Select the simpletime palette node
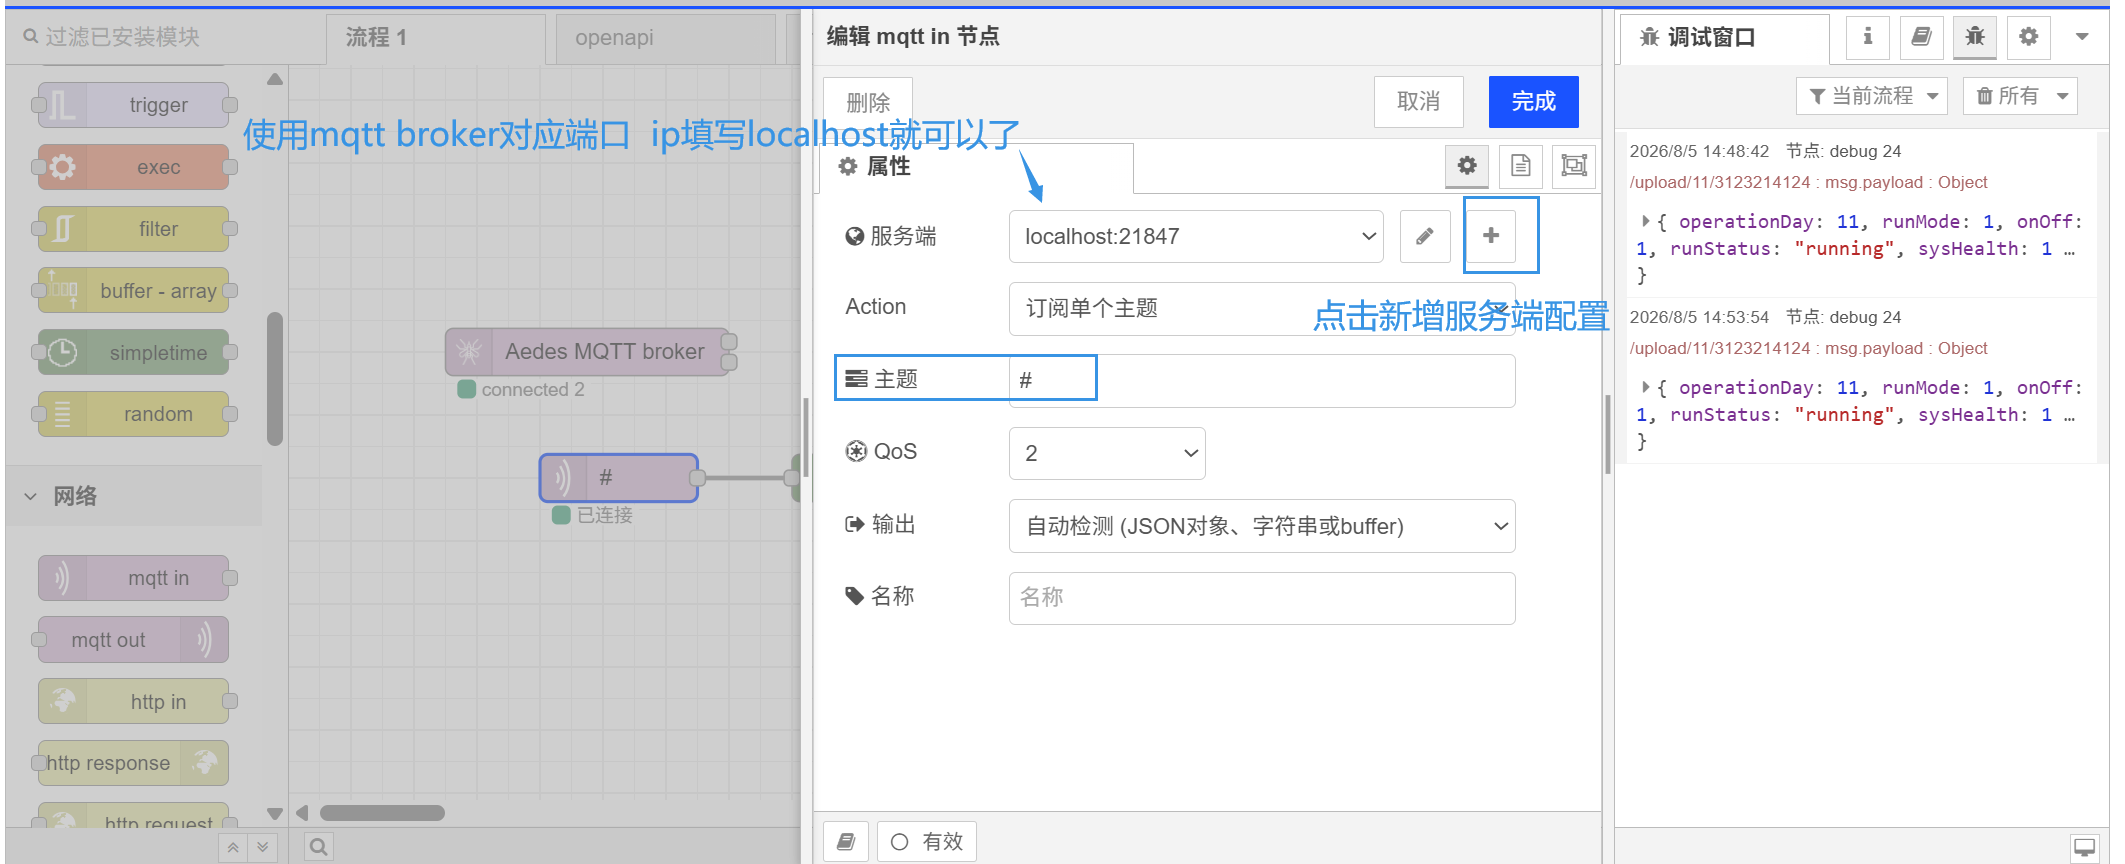2125x864 pixels. [x=134, y=353]
